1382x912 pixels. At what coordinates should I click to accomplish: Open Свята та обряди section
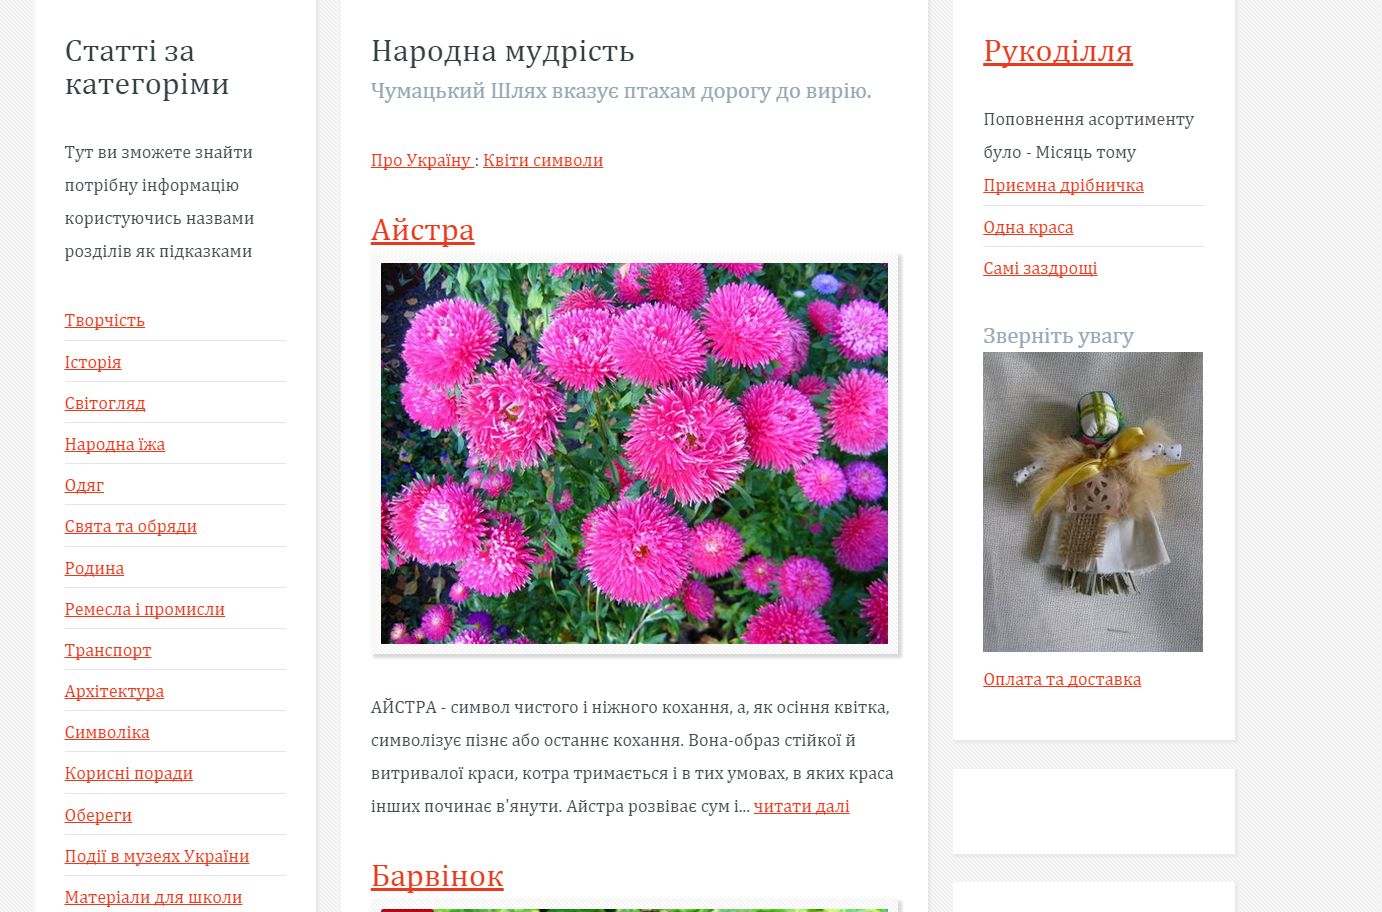[x=130, y=526]
